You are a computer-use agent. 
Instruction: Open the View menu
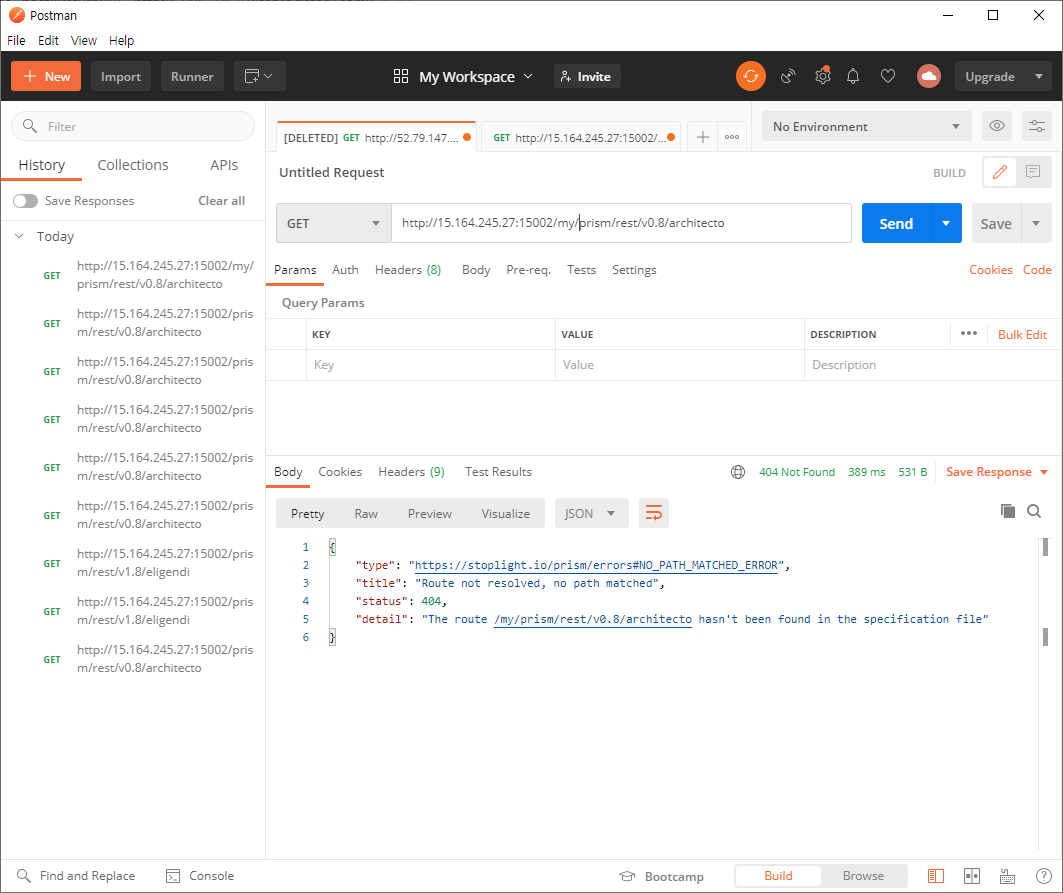coord(83,40)
